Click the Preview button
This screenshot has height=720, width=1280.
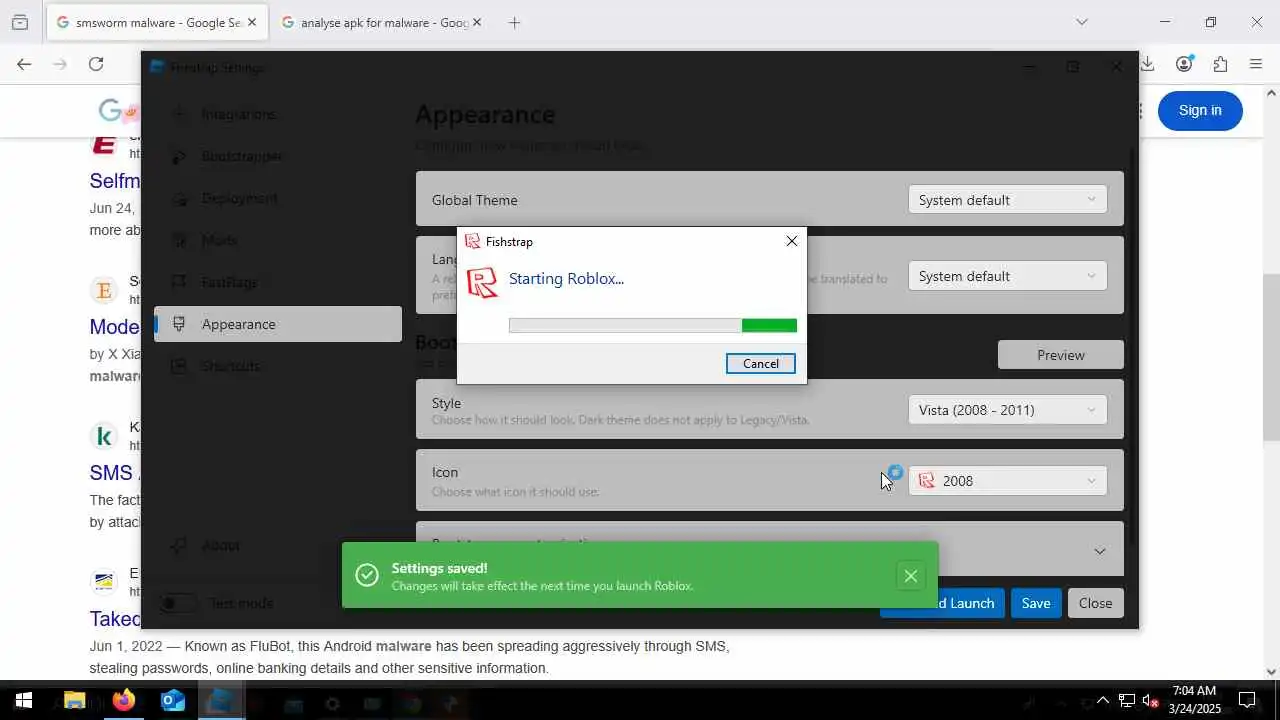[1060, 355]
